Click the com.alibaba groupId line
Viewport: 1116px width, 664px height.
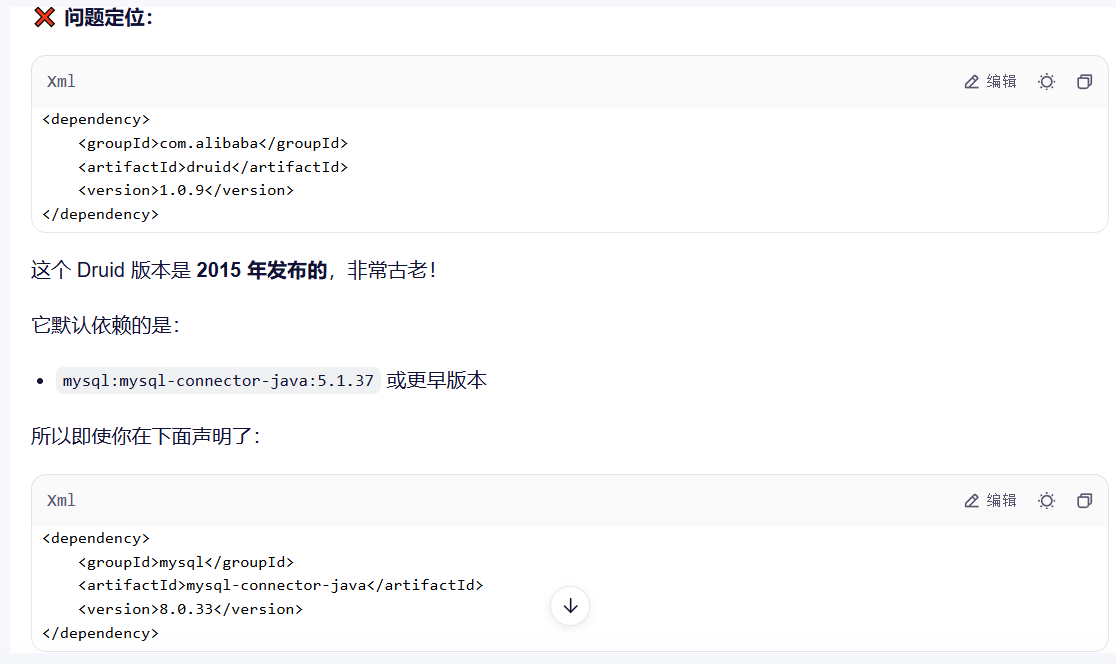[x=213, y=143]
